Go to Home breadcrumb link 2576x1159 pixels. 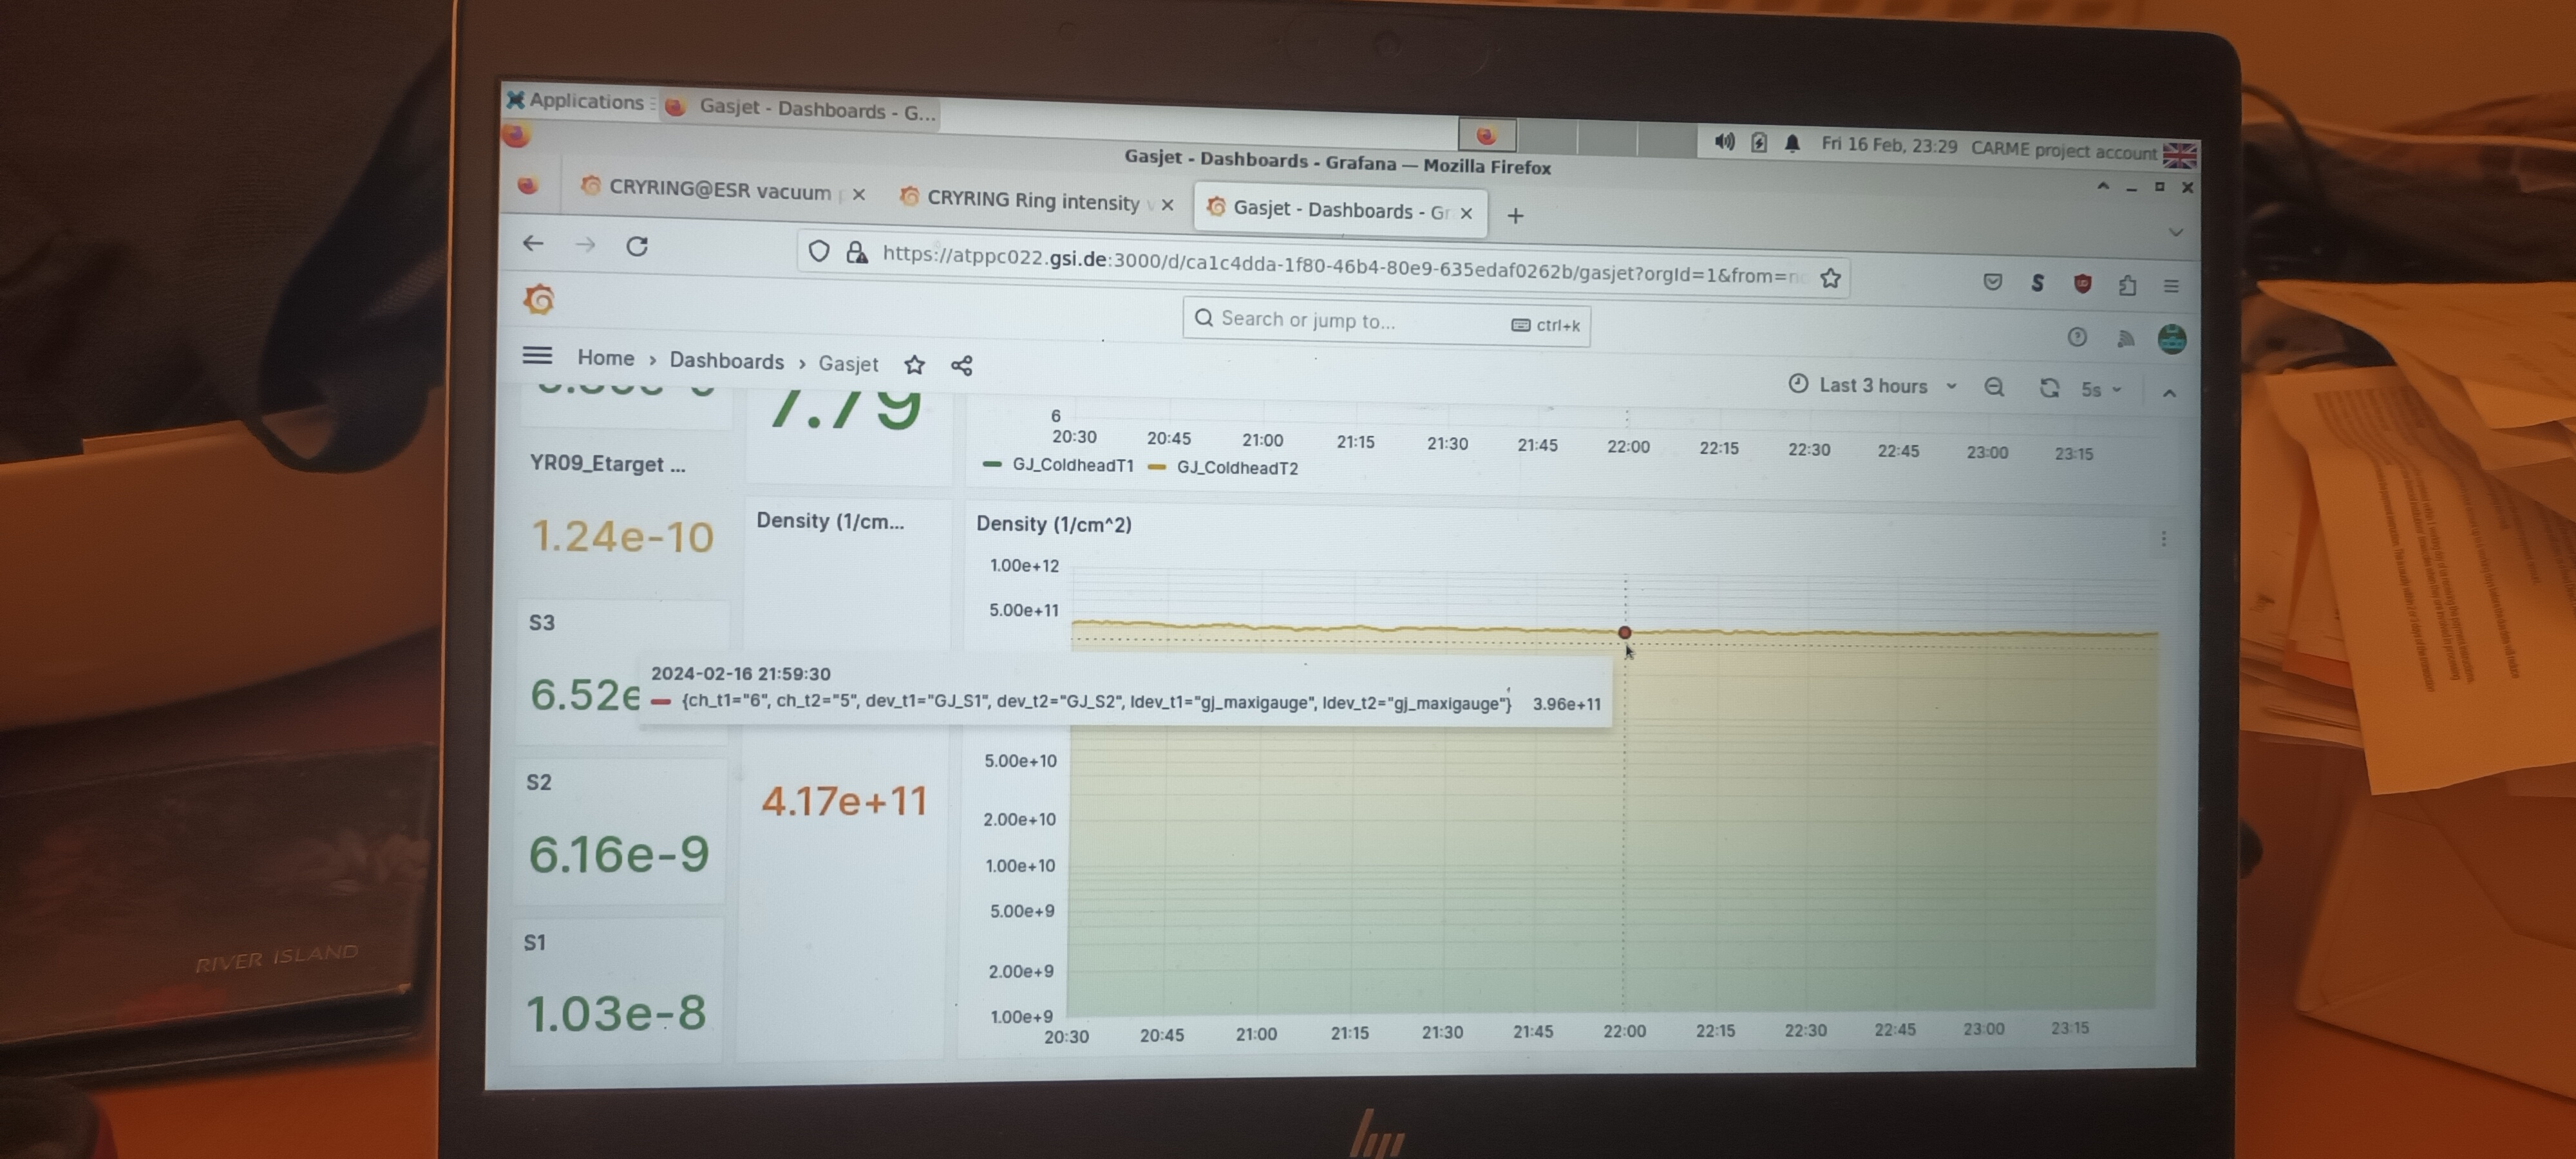[605, 358]
